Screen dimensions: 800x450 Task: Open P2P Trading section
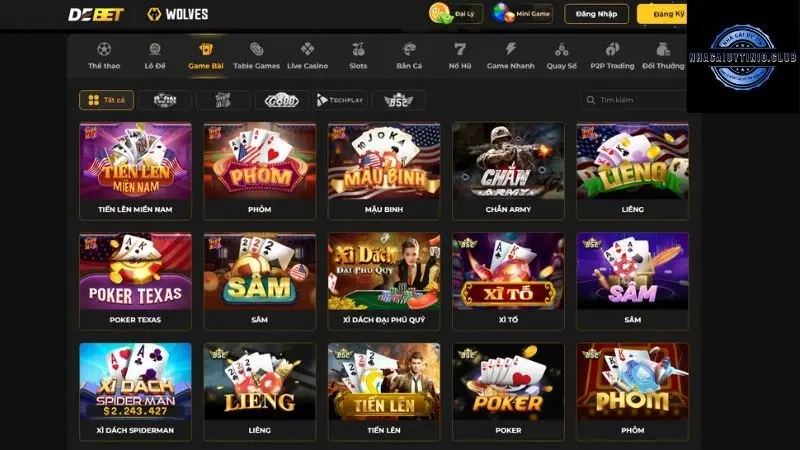[x=612, y=56]
